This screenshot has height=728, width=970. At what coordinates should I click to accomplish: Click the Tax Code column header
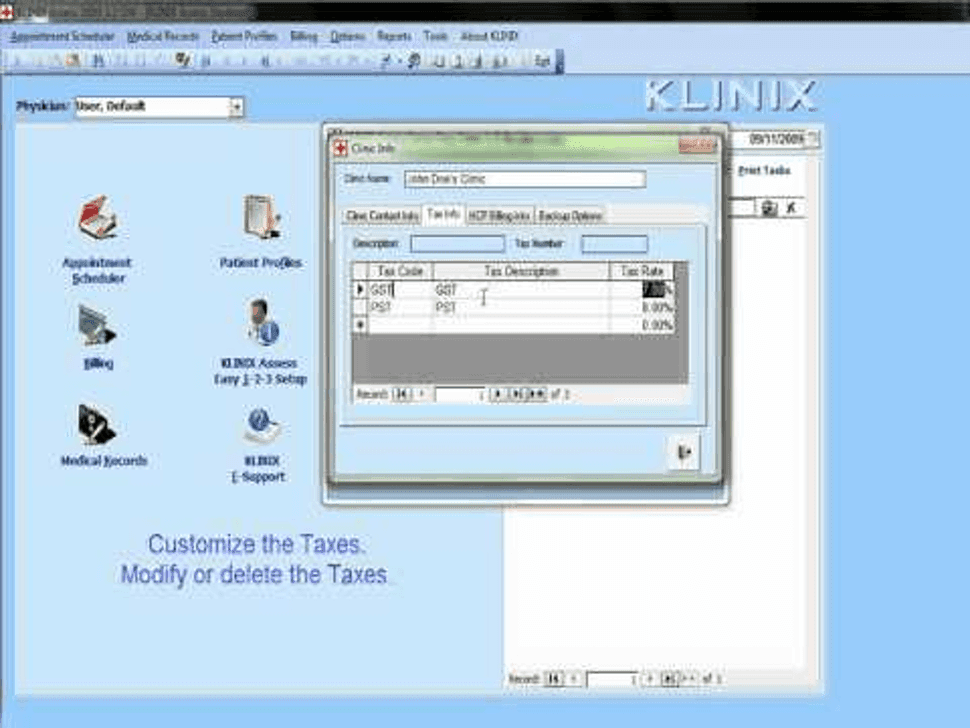click(x=400, y=271)
